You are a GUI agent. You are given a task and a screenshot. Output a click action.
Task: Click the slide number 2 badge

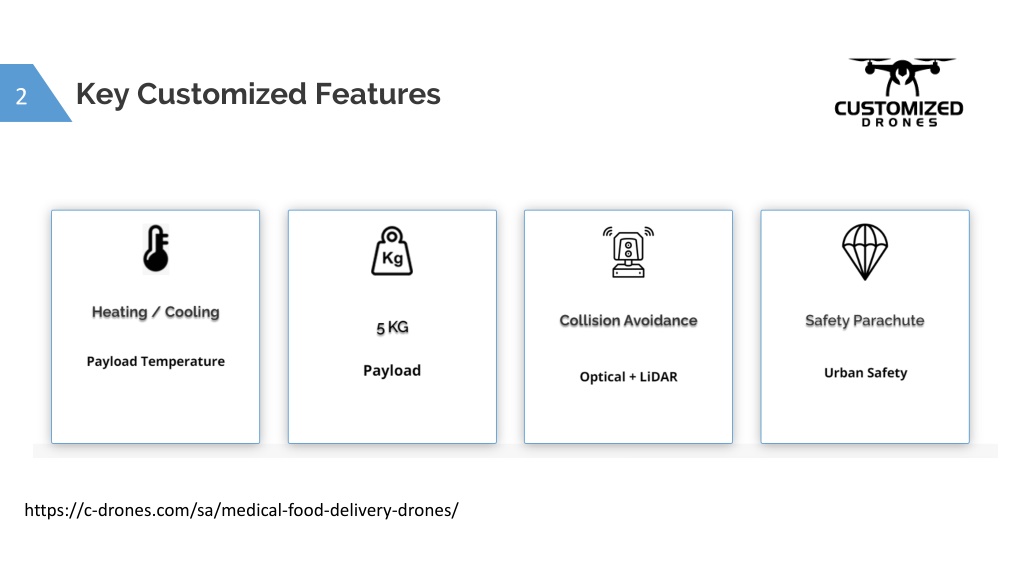(22, 96)
